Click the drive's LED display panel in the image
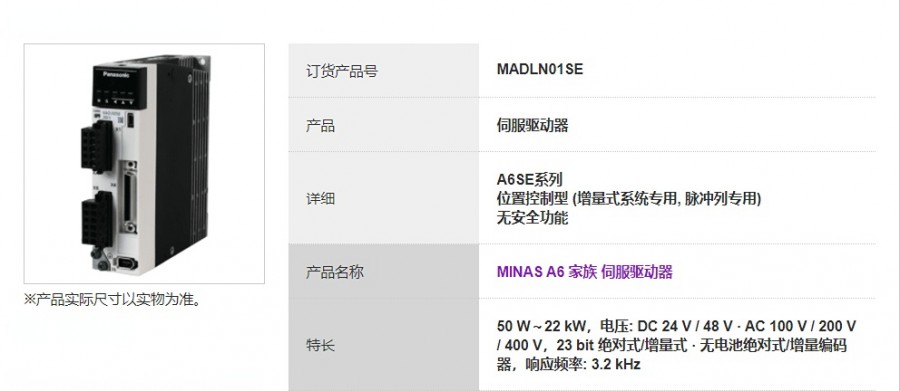This screenshot has height=391, width=900. pos(117,87)
